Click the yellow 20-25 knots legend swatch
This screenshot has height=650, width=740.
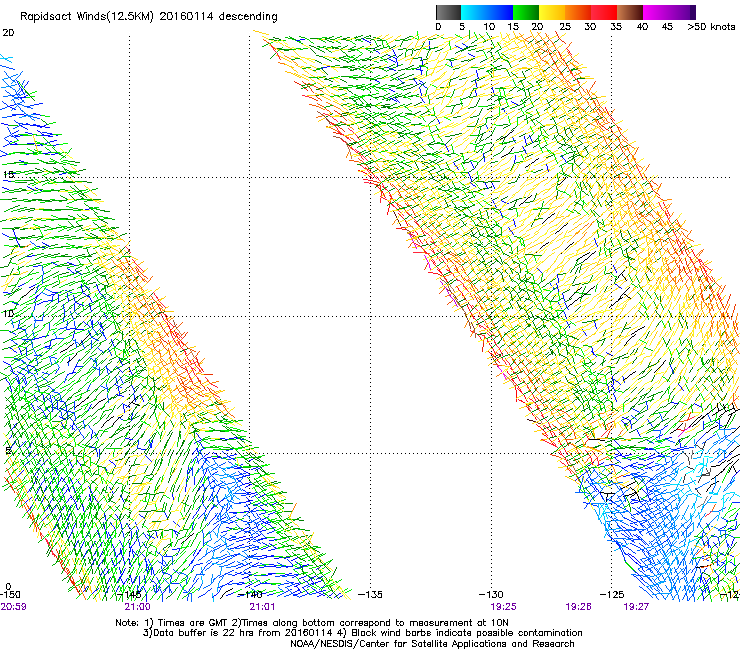pyautogui.click(x=552, y=12)
